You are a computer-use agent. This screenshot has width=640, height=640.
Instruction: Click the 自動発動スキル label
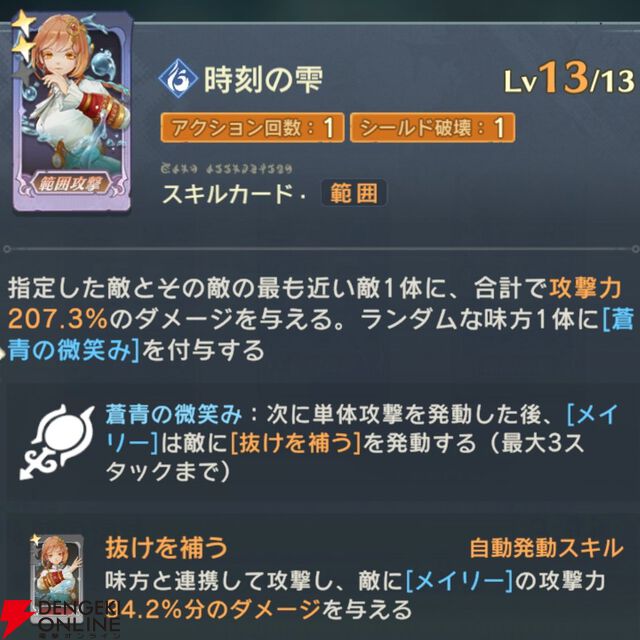(547, 548)
